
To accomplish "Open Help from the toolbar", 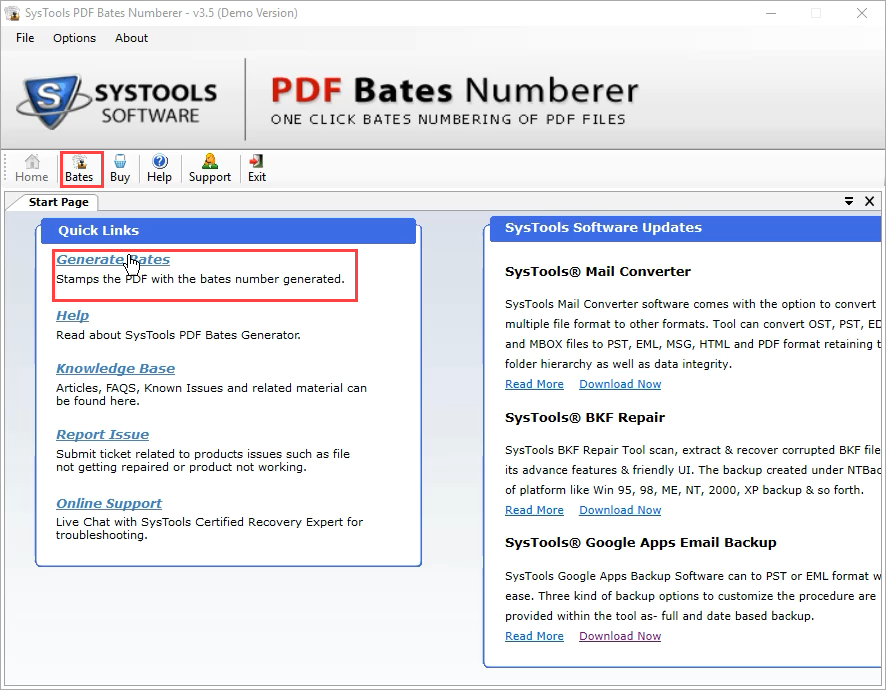I will (159, 168).
